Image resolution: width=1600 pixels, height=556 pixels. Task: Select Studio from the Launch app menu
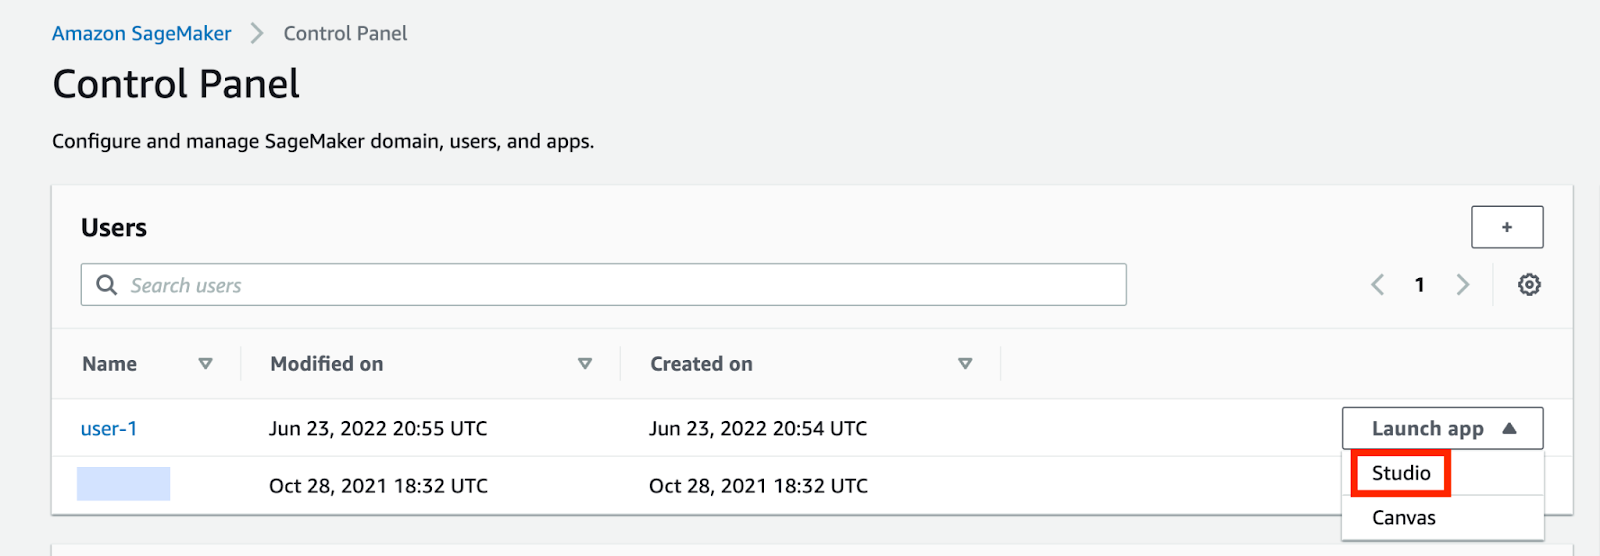(x=1400, y=473)
